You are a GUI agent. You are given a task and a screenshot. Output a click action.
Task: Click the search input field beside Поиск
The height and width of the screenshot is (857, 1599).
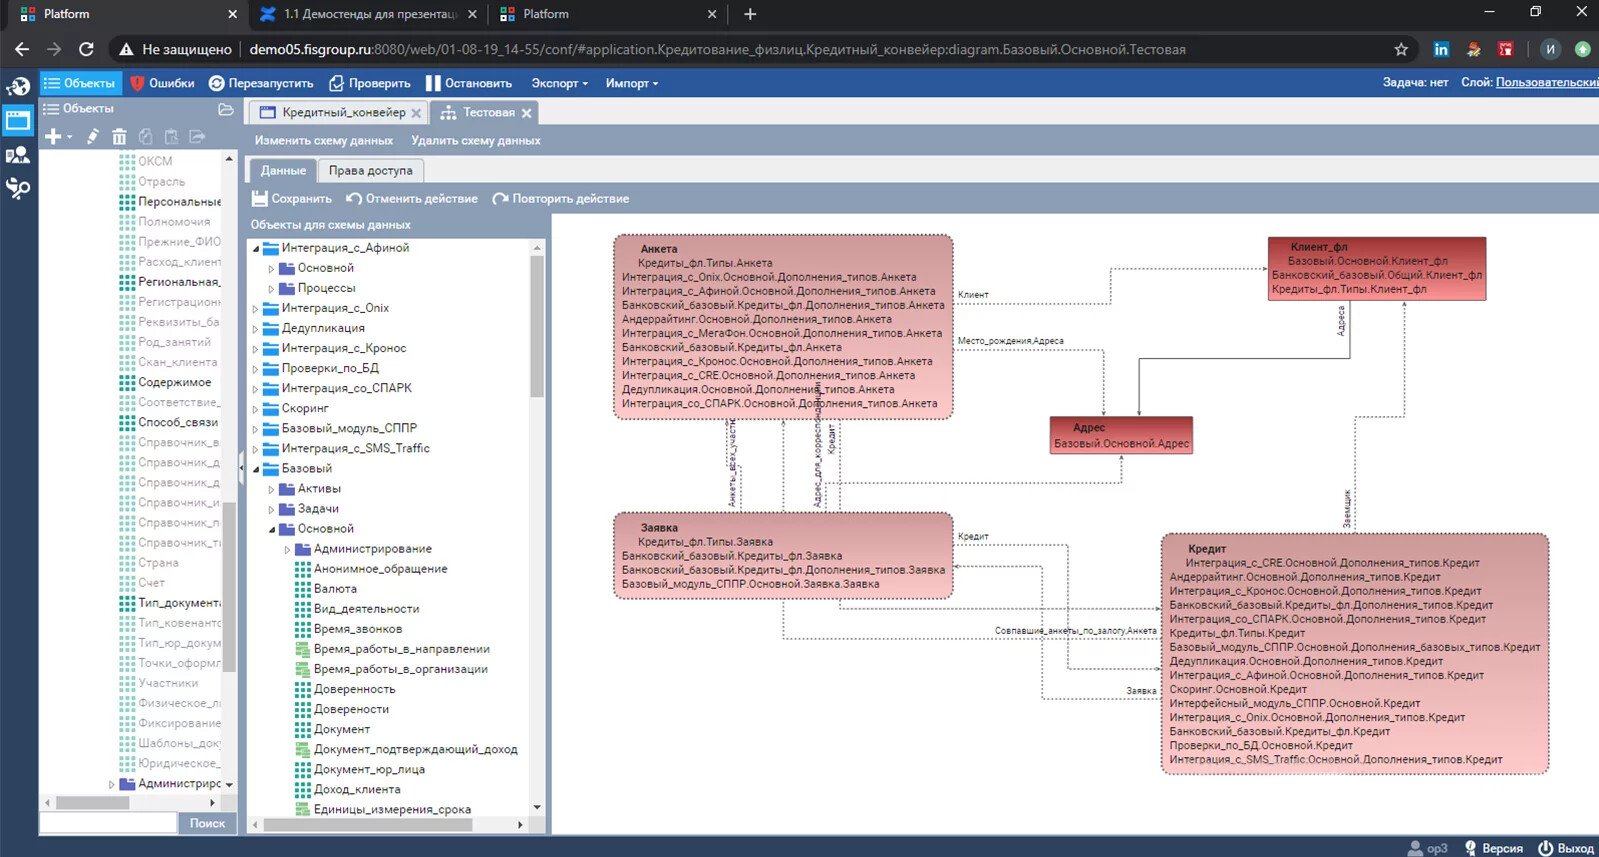pyautogui.click(x=108, y=823)
